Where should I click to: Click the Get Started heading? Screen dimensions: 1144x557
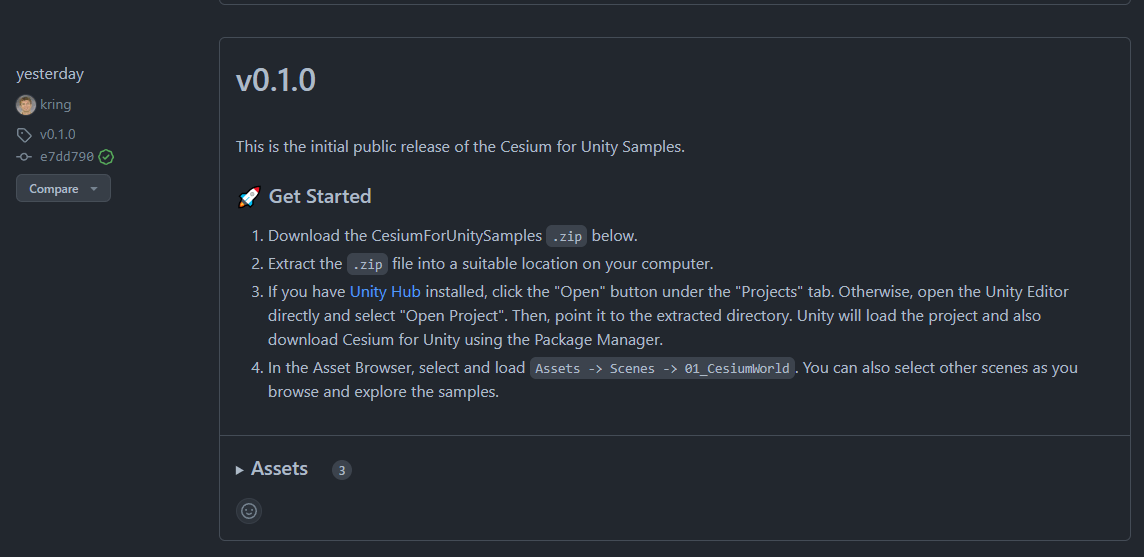(x=320, y=196)
